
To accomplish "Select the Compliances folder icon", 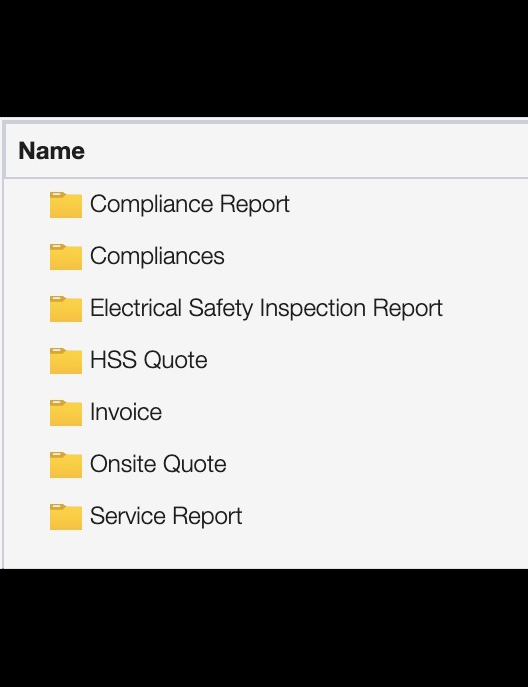I will 66,257.
